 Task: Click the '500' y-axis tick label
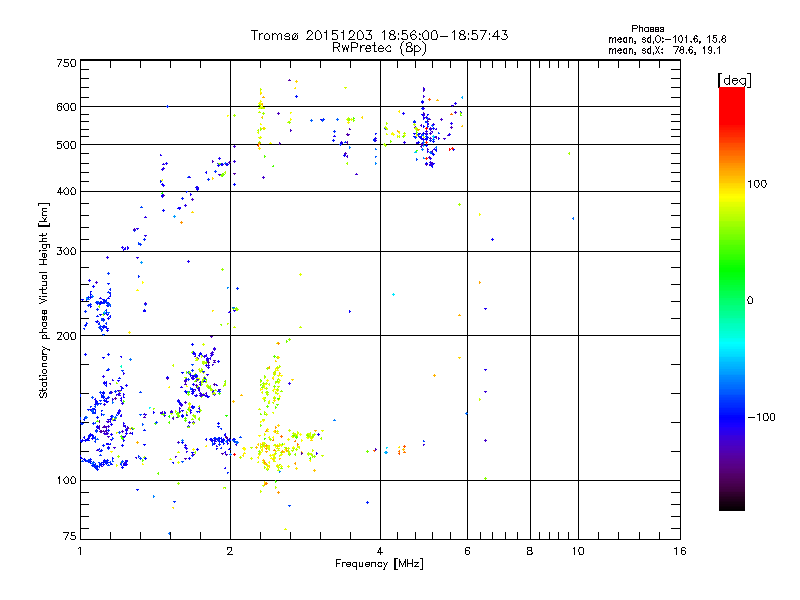coord(66,145)
